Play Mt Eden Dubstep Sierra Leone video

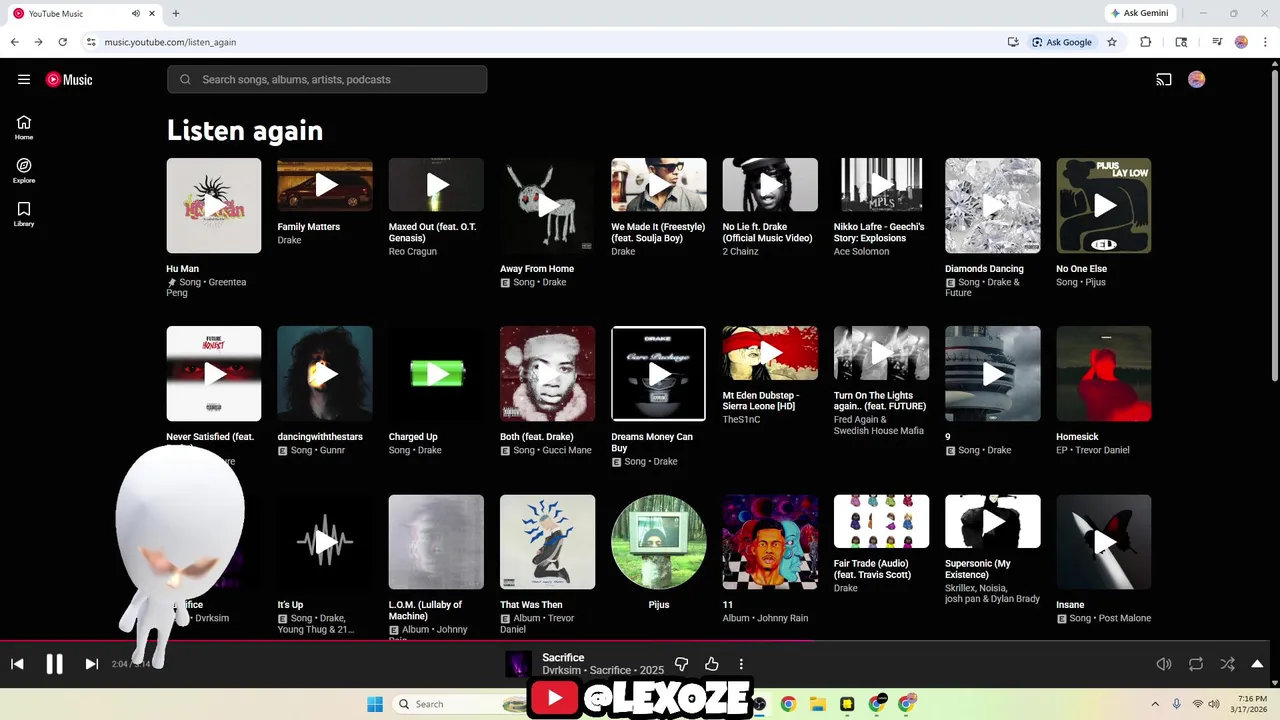[x=770, y=352]
